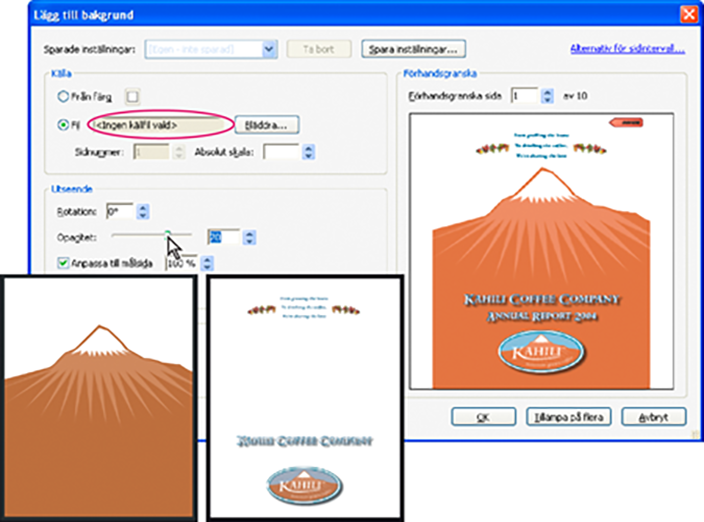Screen dimensions: 704x522
Task: Click the document-without-background page thumbnail
Action: [304, 398]
